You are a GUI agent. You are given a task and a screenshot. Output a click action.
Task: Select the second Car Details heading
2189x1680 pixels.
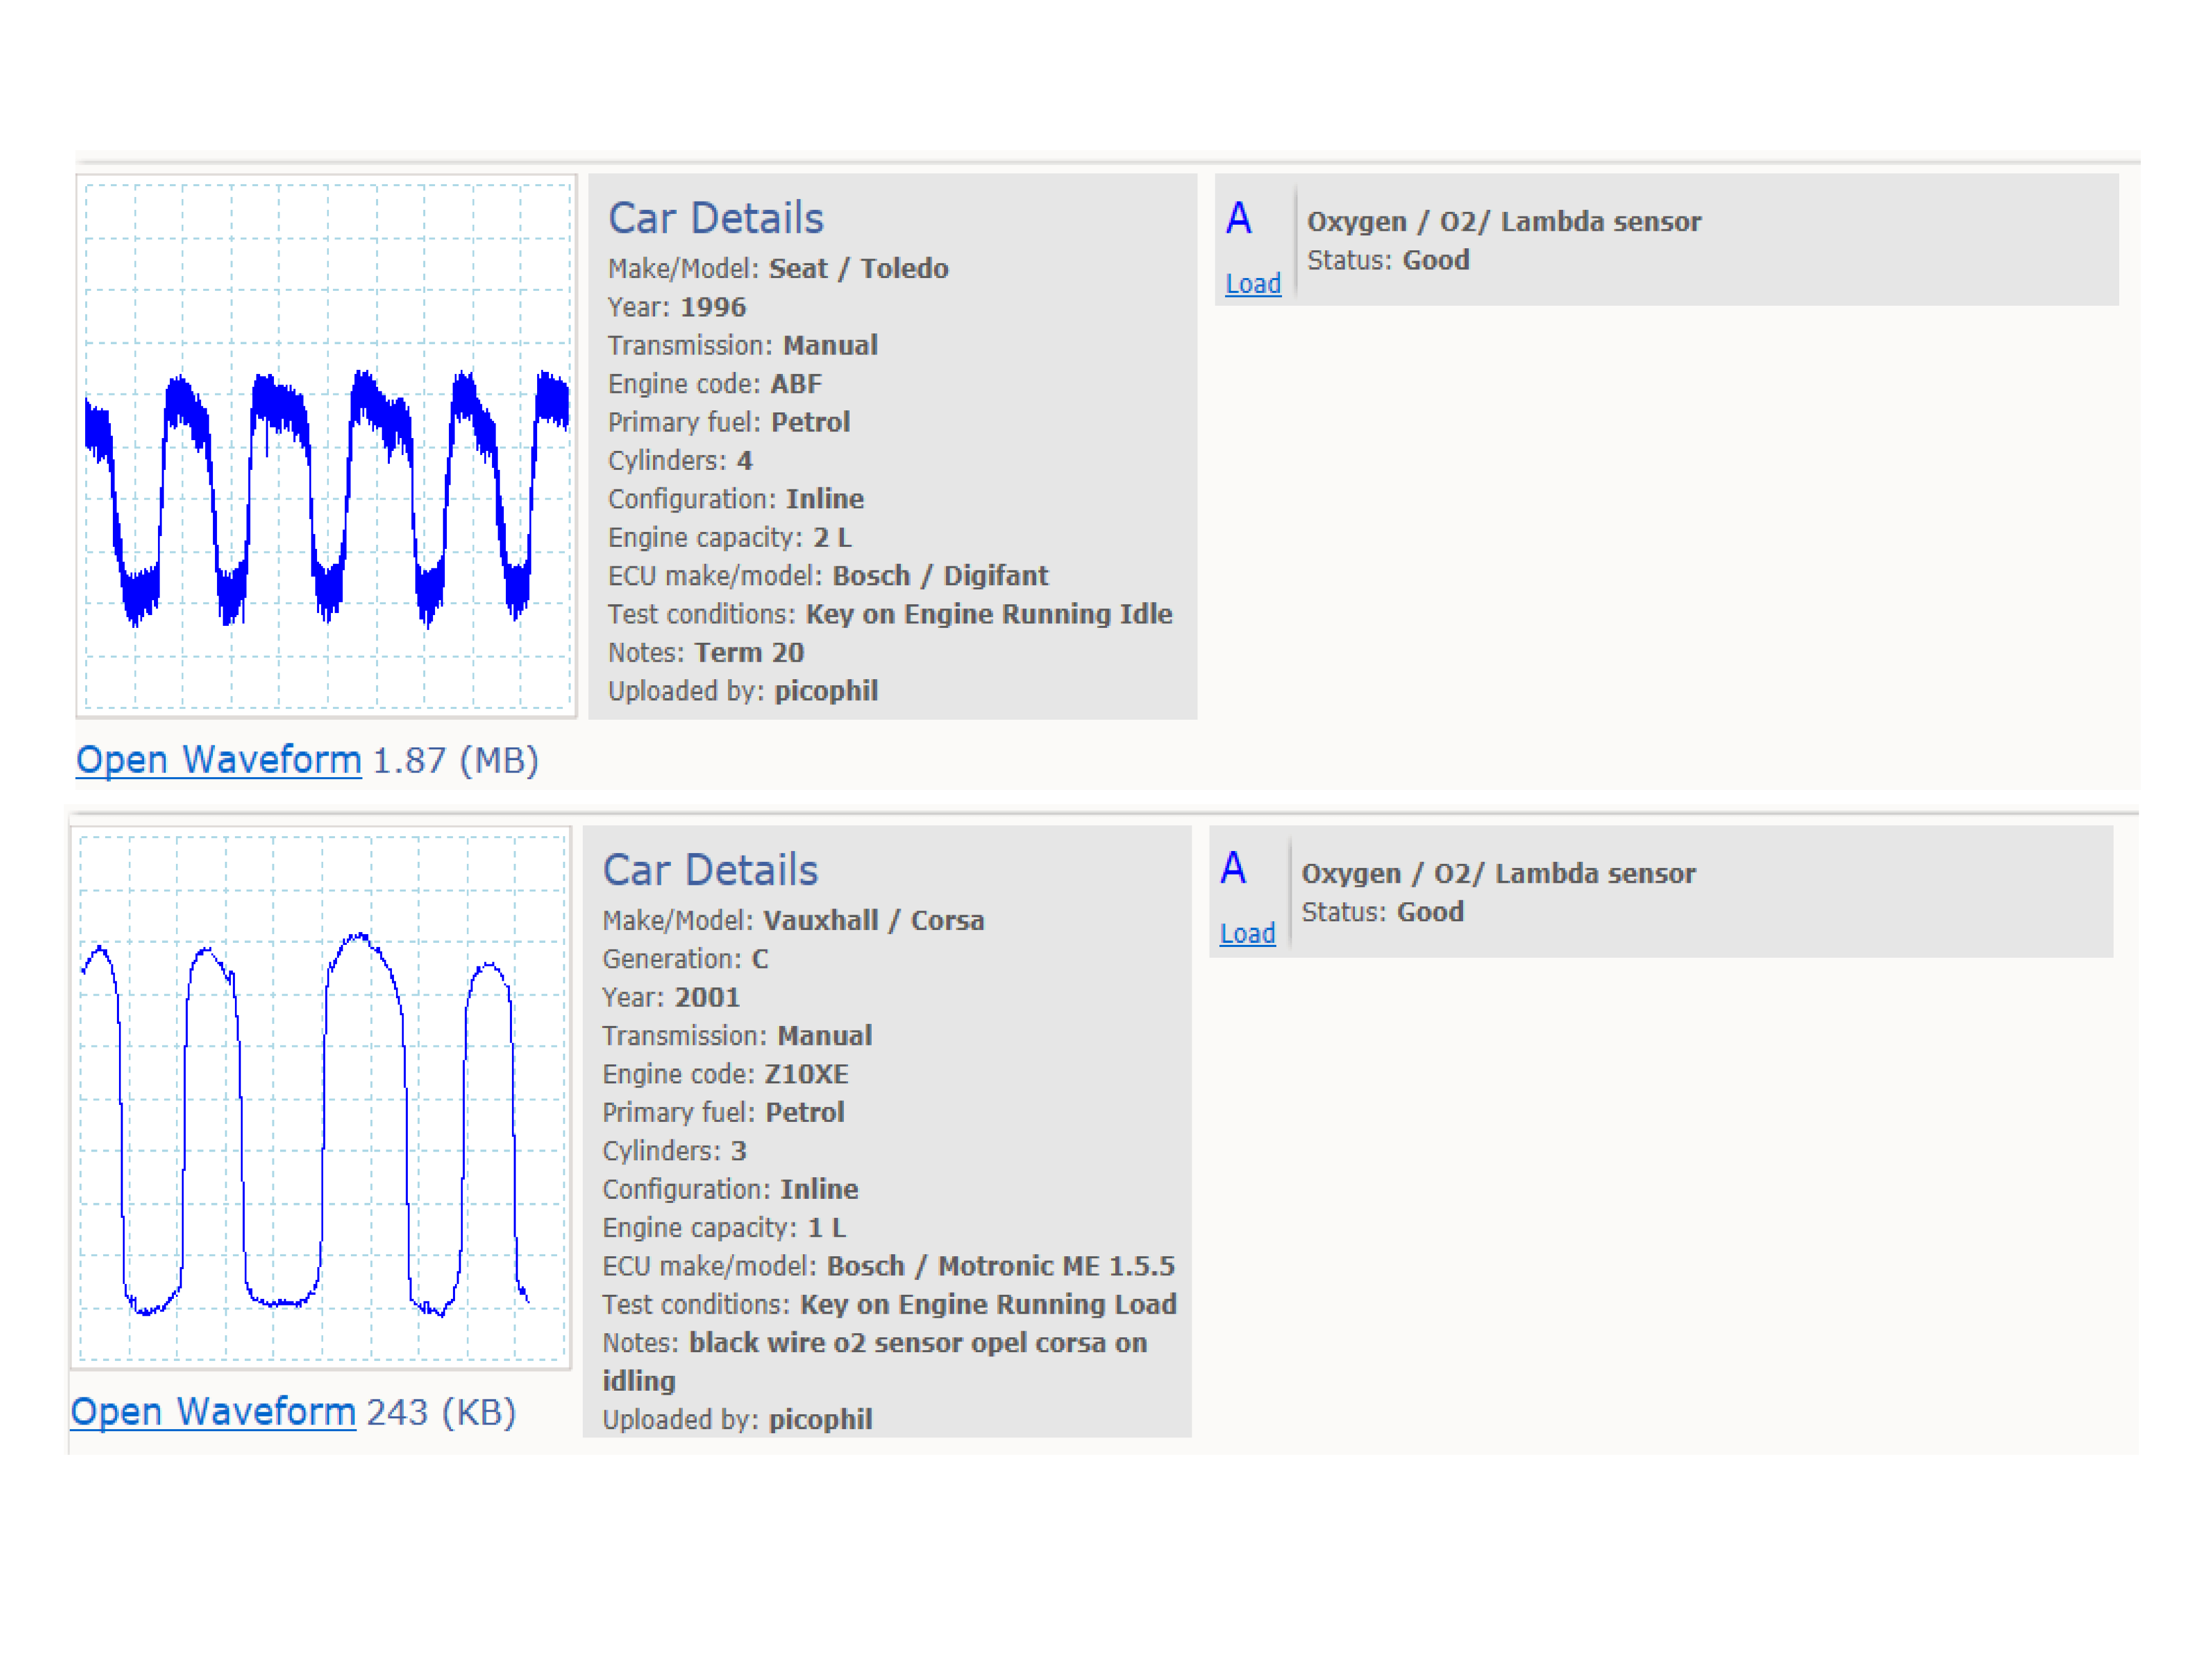click(710, 870)
